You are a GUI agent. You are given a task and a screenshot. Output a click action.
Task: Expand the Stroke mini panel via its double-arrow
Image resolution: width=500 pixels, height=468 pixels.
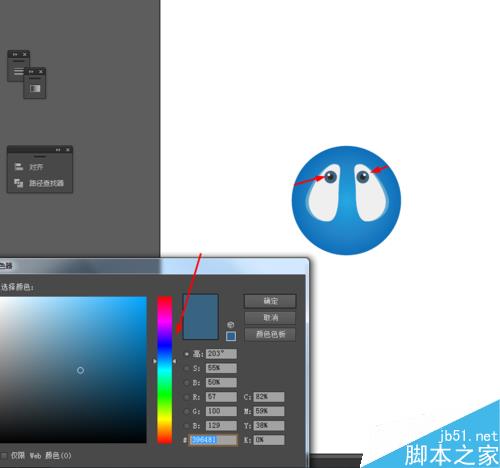pyautogui.click(x=15, y=54)
